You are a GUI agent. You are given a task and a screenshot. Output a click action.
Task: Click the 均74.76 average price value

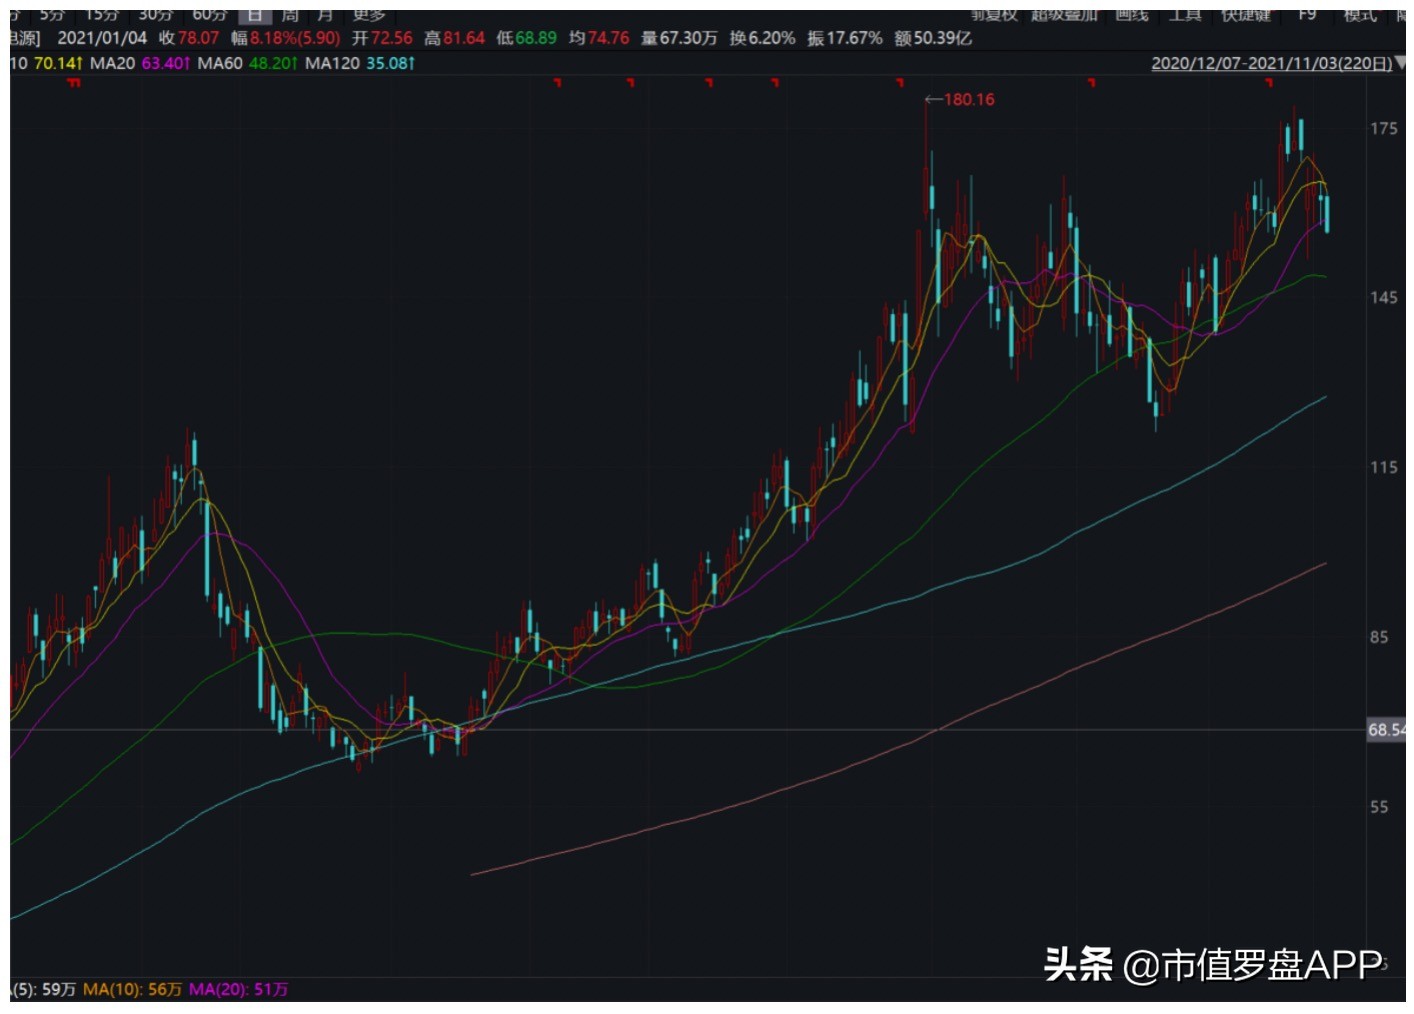tap(599, 38)
